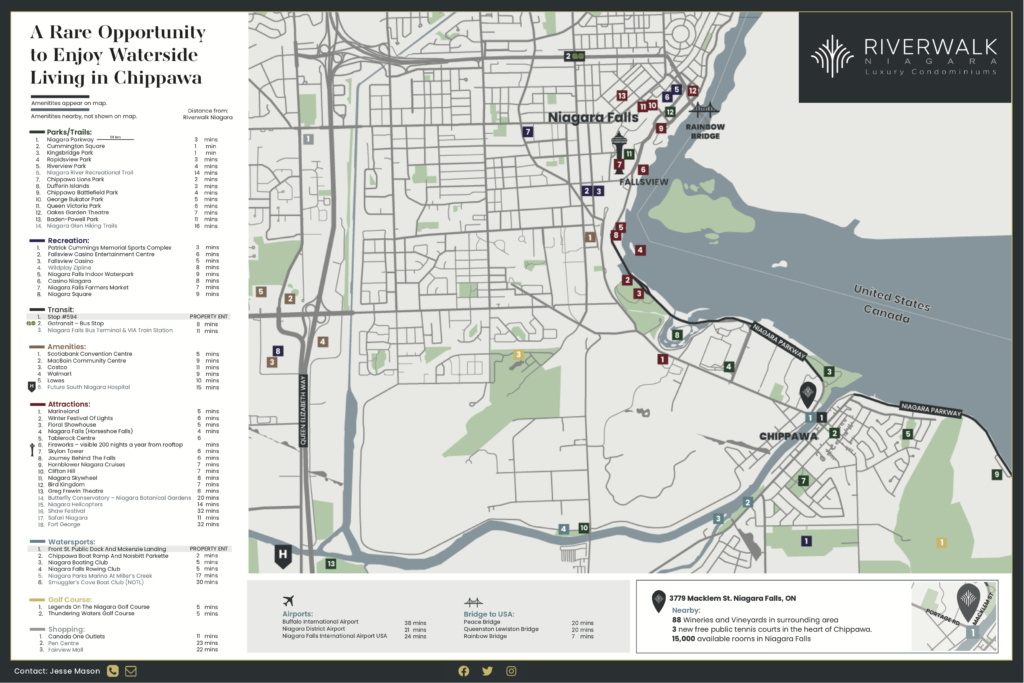Click the Riverwalk Niagara logo
1024x683 pixels.
tap(904, 57)
